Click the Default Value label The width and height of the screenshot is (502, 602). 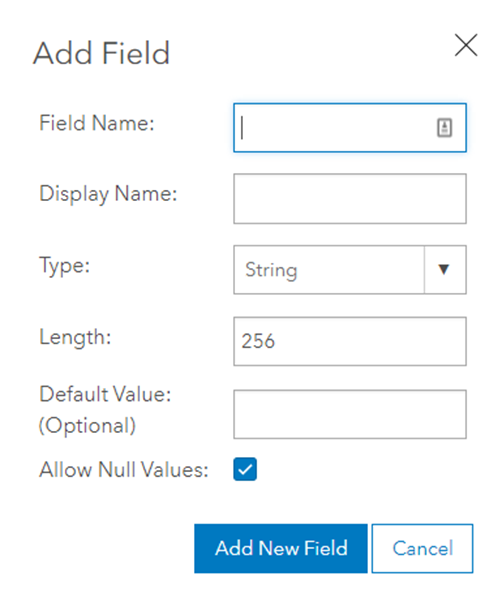click(x=105, y=410)
